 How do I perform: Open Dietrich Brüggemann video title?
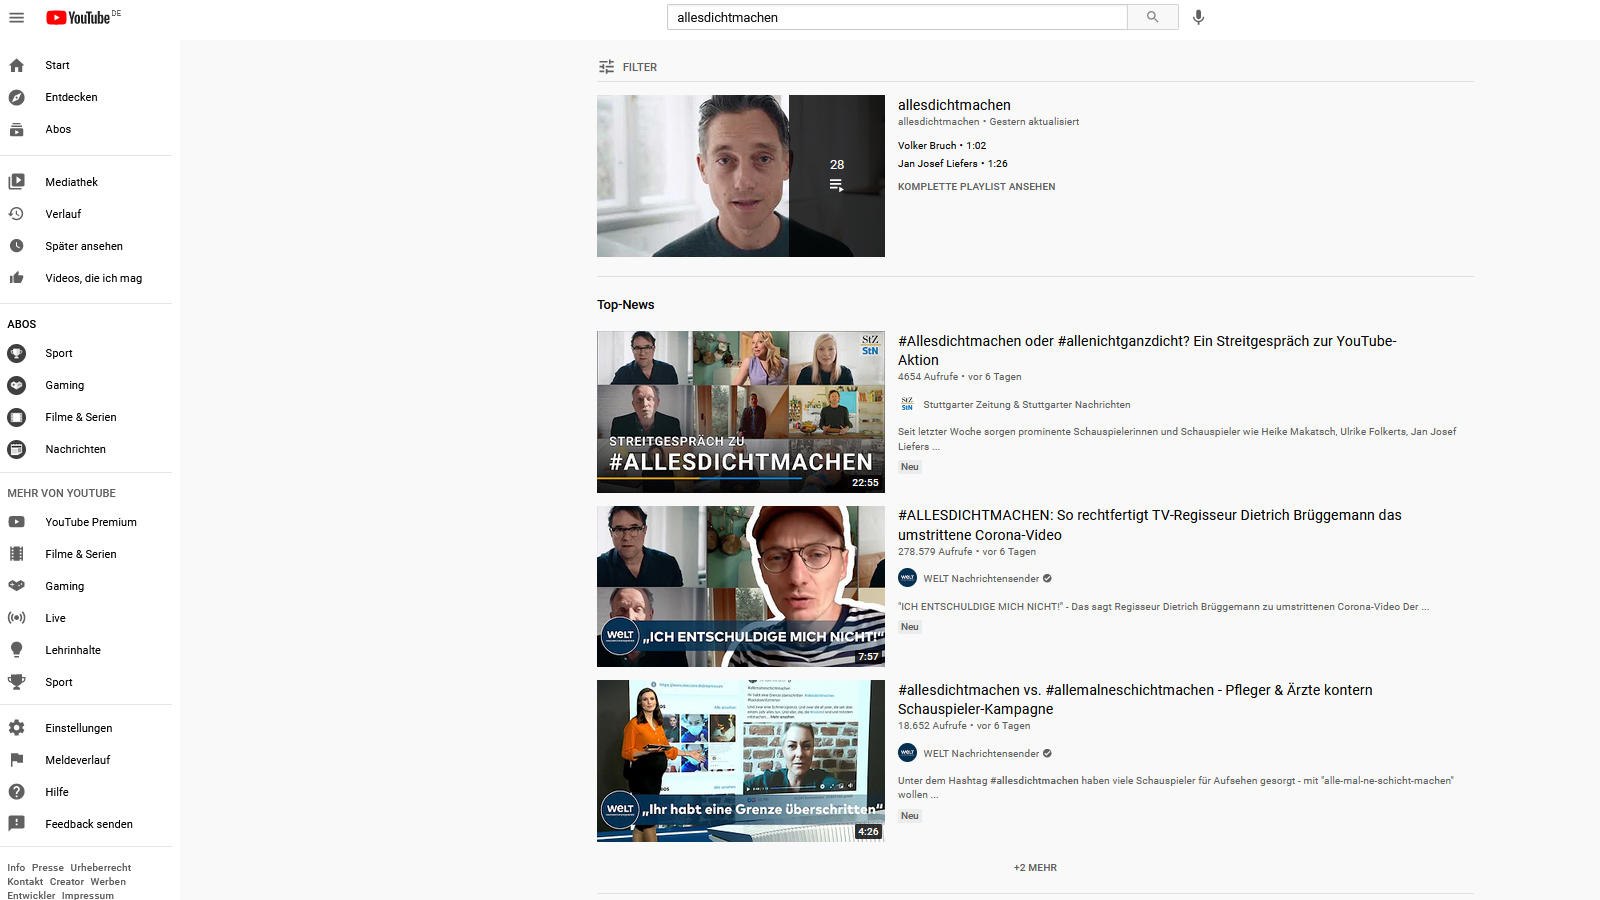(1150, 525)
